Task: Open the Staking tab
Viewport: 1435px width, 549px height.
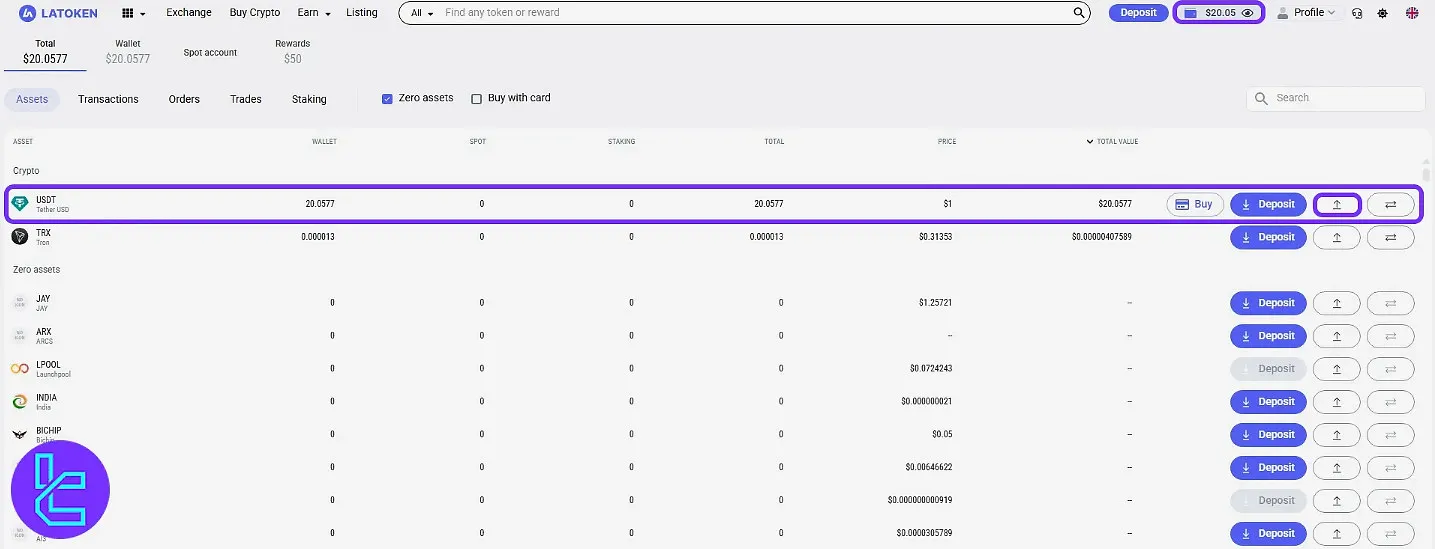Action: coord(309,99)
